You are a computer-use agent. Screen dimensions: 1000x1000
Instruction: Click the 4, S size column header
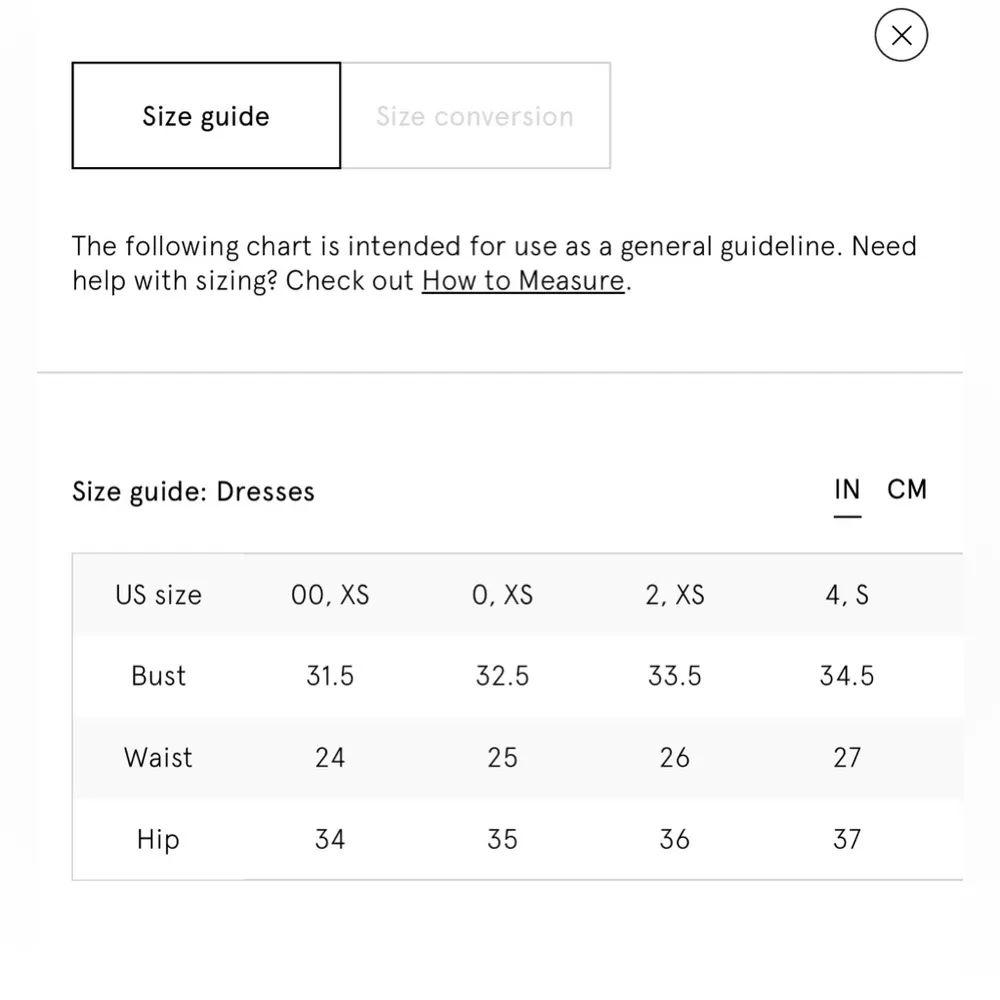click(847, 595)
